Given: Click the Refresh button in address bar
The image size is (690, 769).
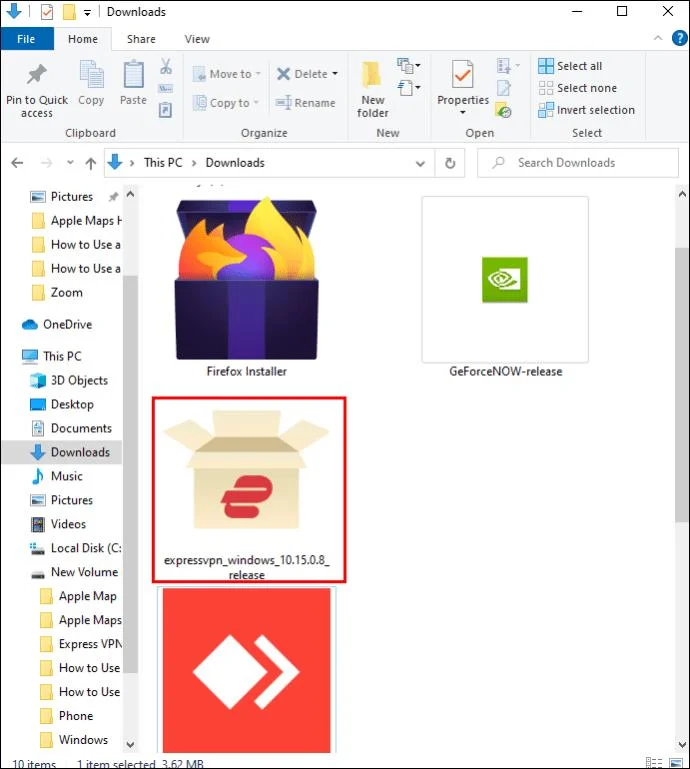Looking at the screenshot, I should click(x=450, y=163).
